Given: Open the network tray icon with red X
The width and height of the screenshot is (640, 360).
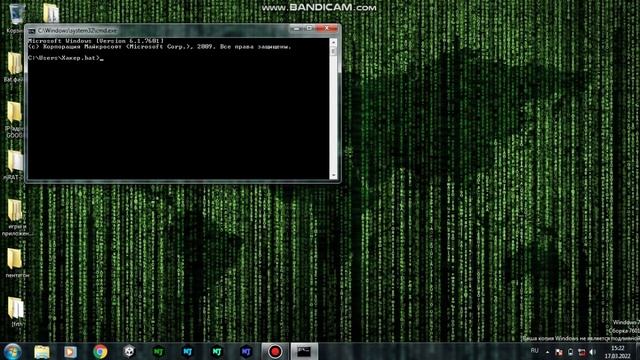Looking at the screenshot, I should pyautogui.click(x=582, y=352).
